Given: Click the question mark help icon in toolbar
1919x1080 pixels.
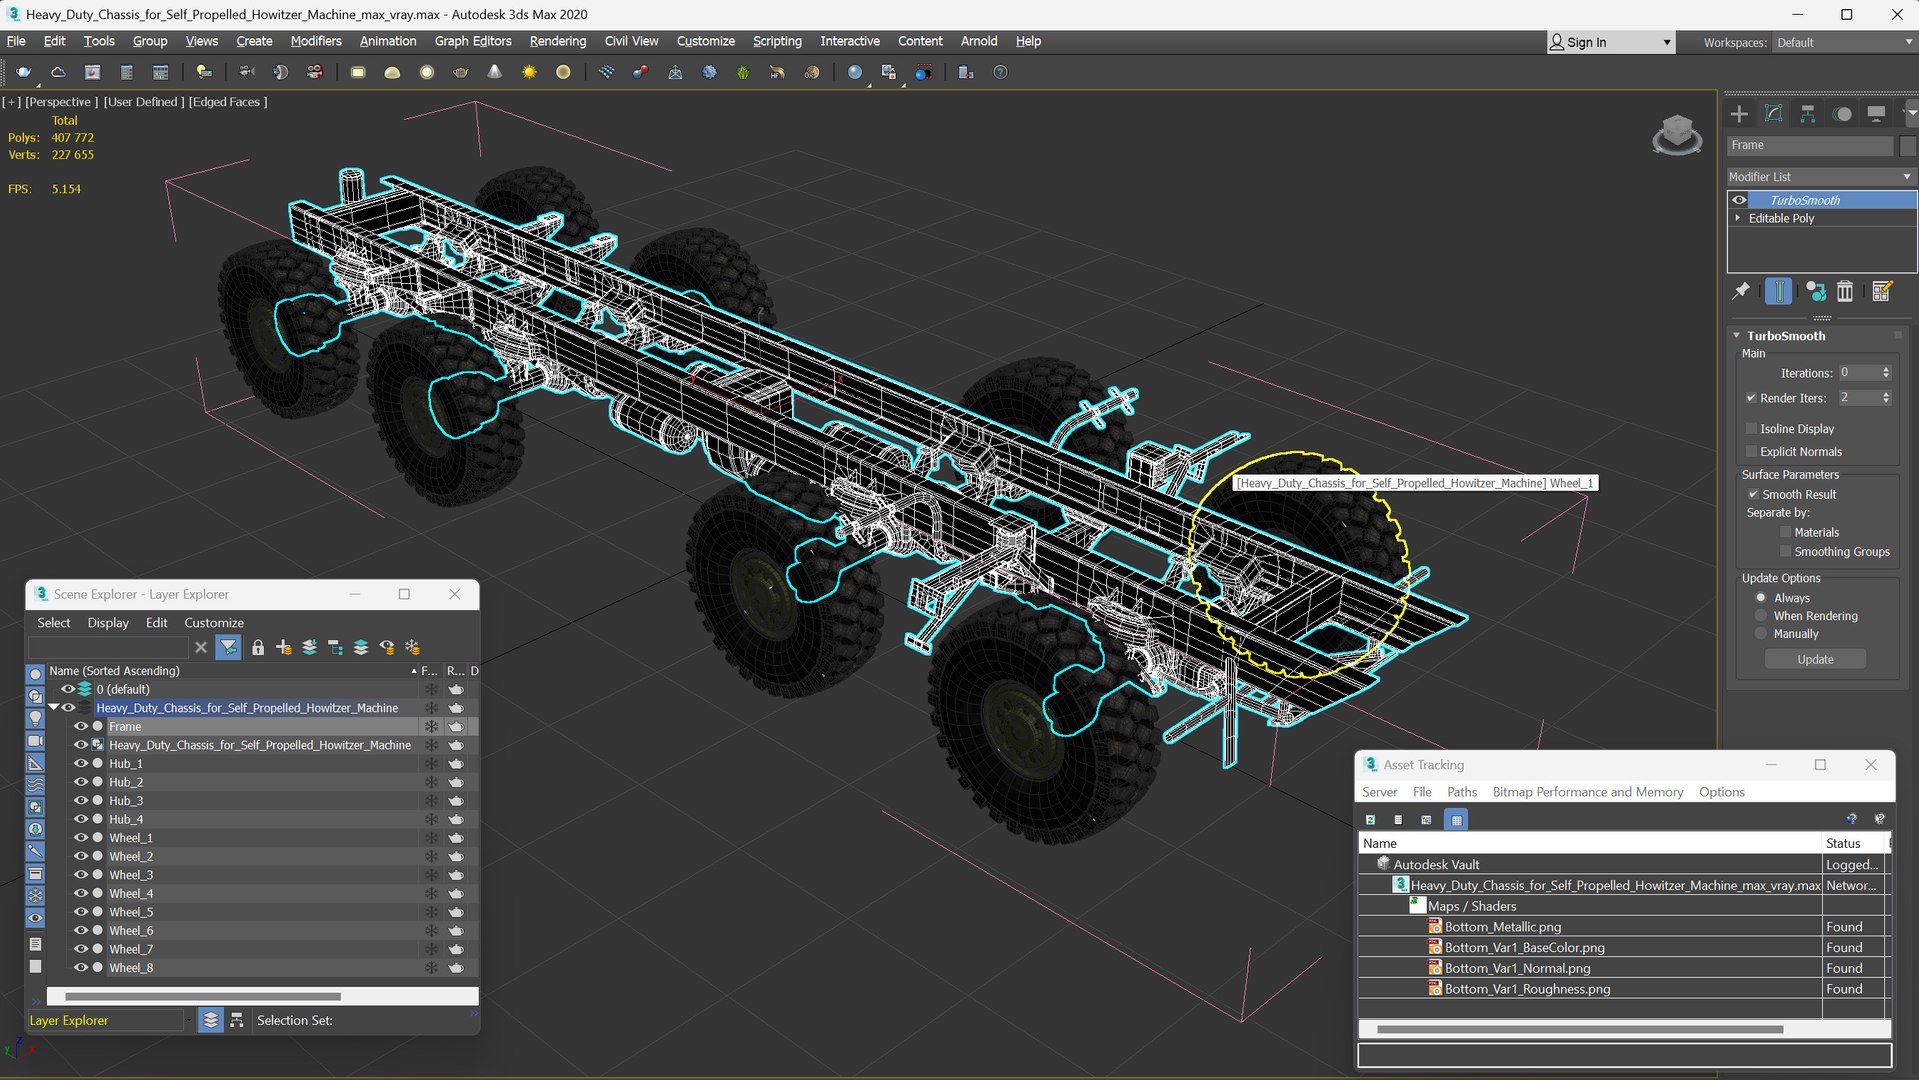Looking at the screenshot, I should pos(1000,72).
